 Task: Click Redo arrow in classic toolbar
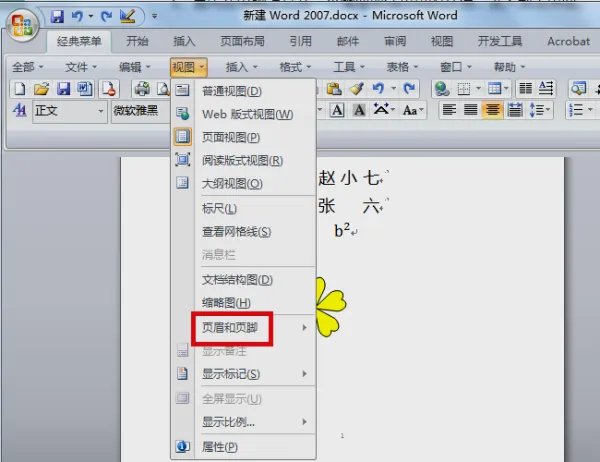coord(409,89)
